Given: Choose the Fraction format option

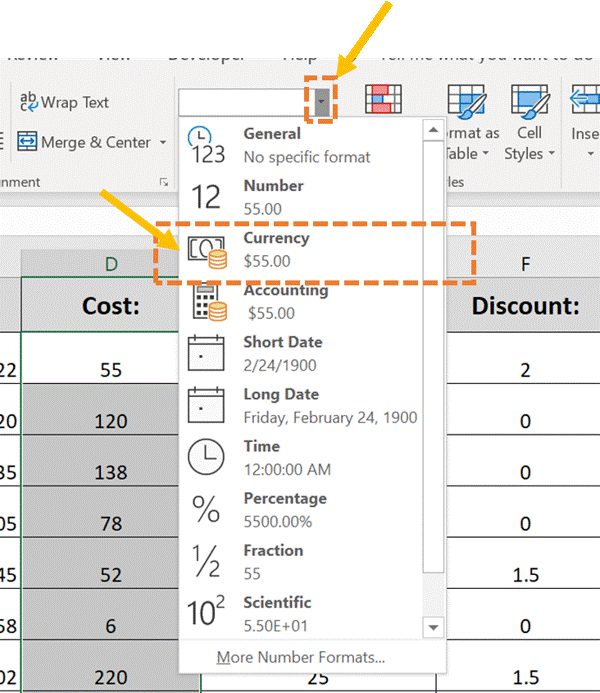Looking at the screenshot, I should pos(300,562).
